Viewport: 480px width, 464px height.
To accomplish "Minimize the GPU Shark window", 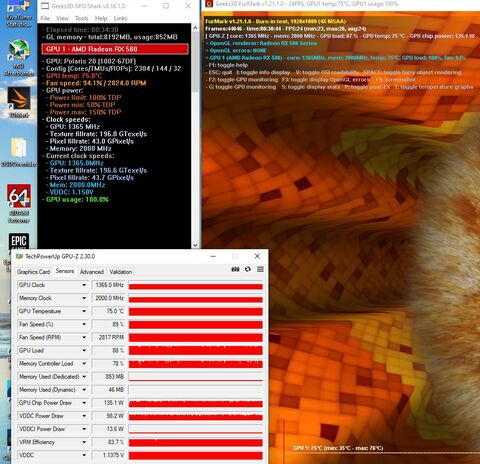I will (144, 6).
